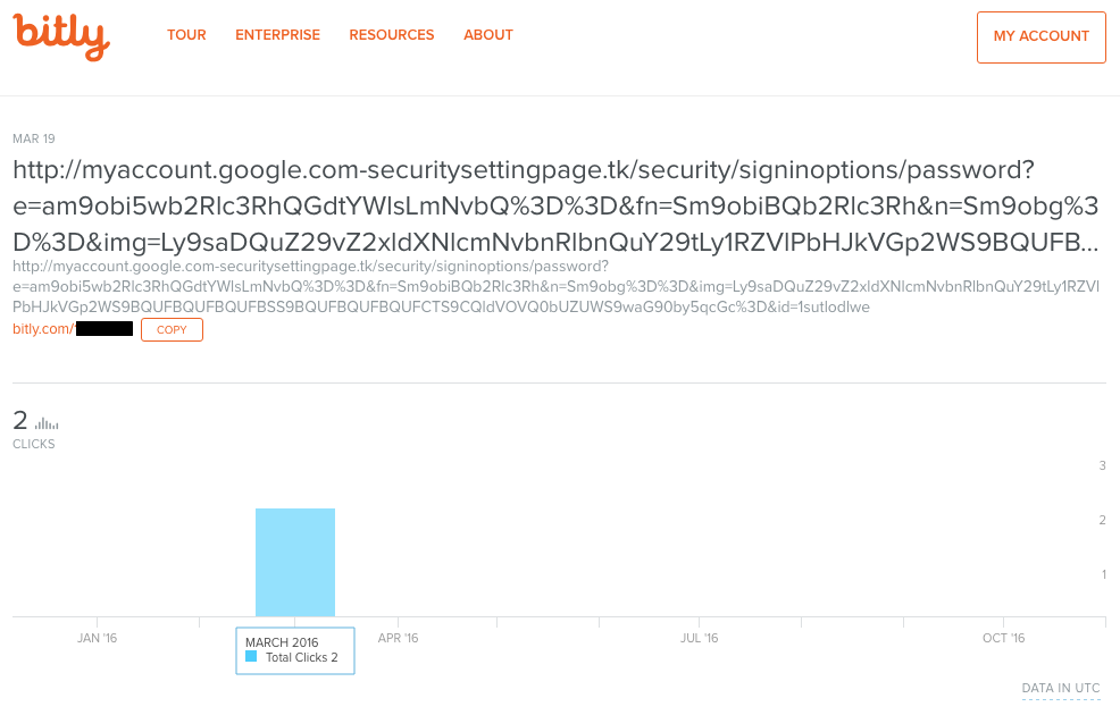Click the Bitly logo
Viewport: 1120px width, 715px height.
click(x=60, y=37)
